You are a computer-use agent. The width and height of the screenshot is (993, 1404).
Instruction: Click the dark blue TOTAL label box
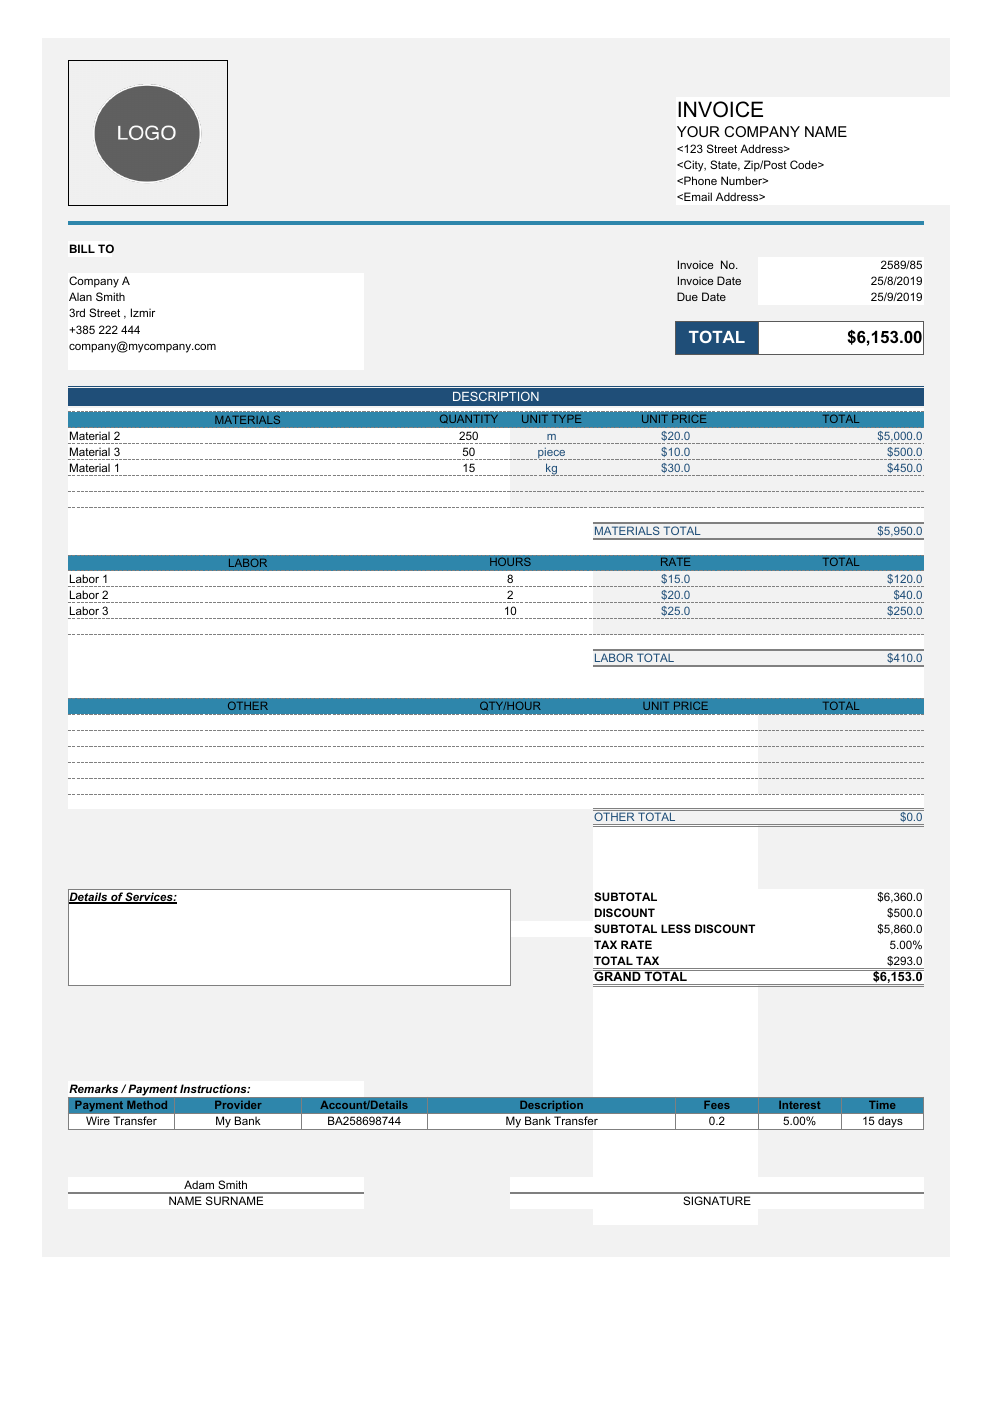pyautogui.click(x=717, y=338)
